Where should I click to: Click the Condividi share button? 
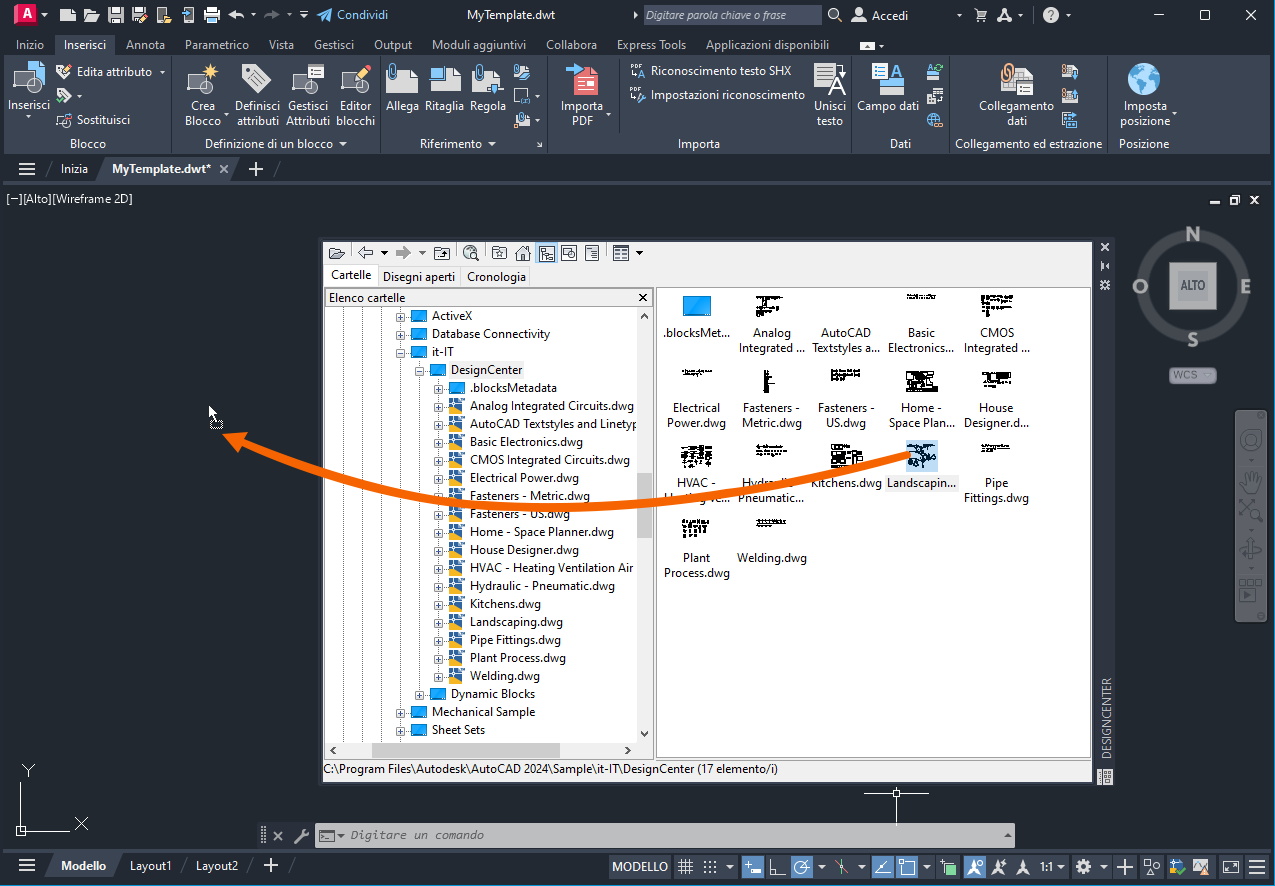[352, 15]
